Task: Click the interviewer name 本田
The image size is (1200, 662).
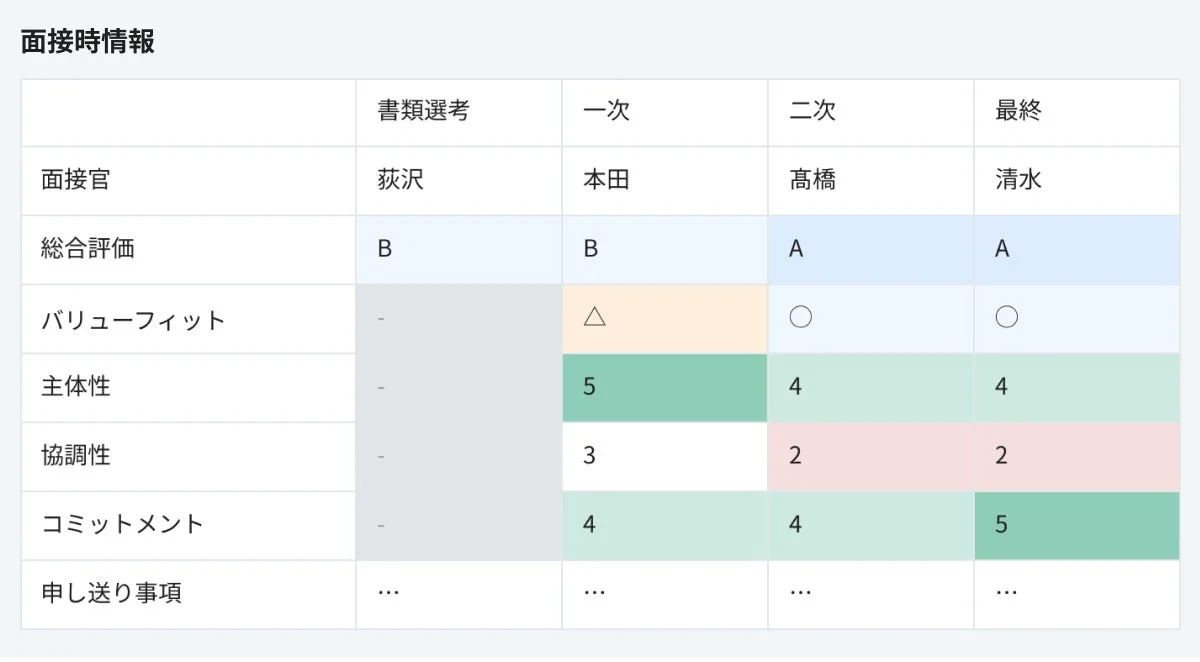Action: point(597,181)
